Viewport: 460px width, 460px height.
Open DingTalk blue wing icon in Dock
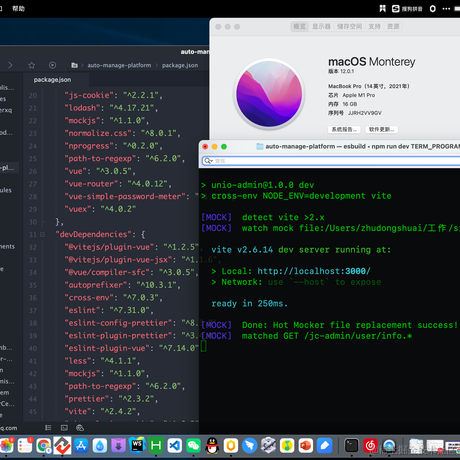[x=249, y=446]
